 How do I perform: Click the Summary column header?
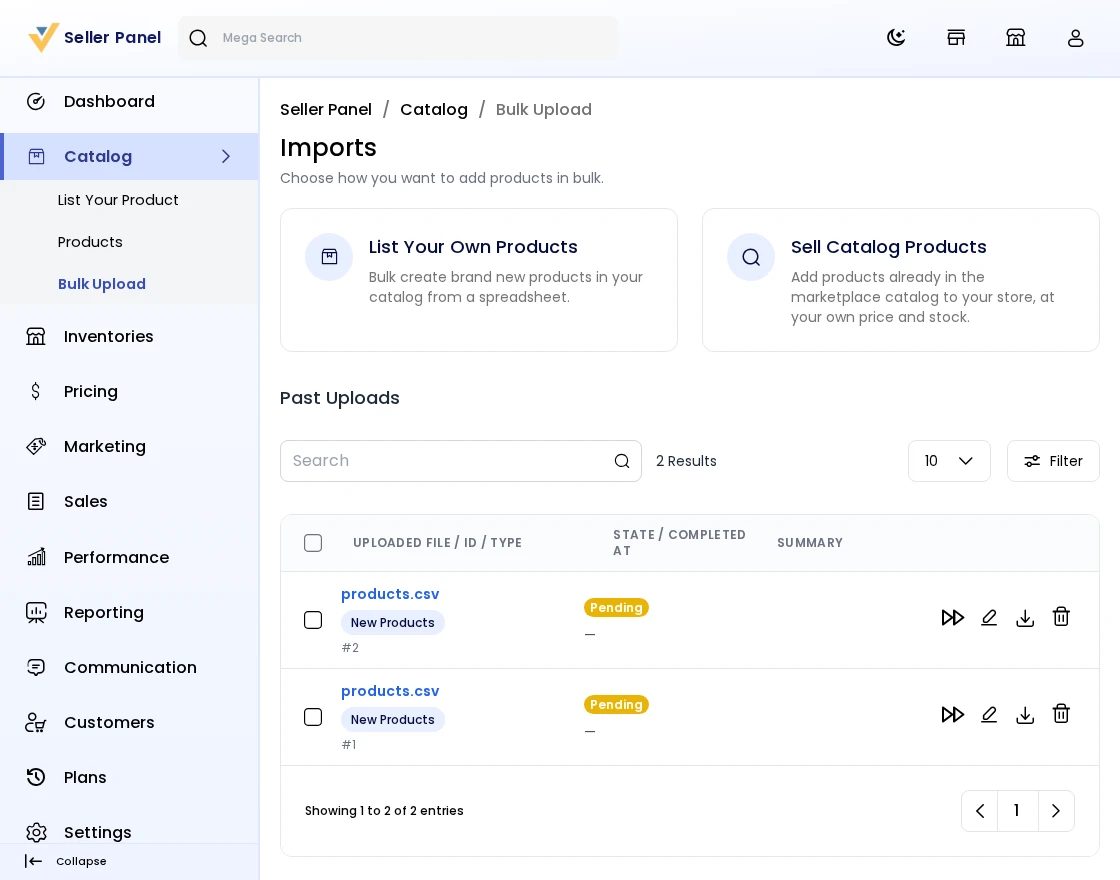pyautogui.click(x=810, y=543)
